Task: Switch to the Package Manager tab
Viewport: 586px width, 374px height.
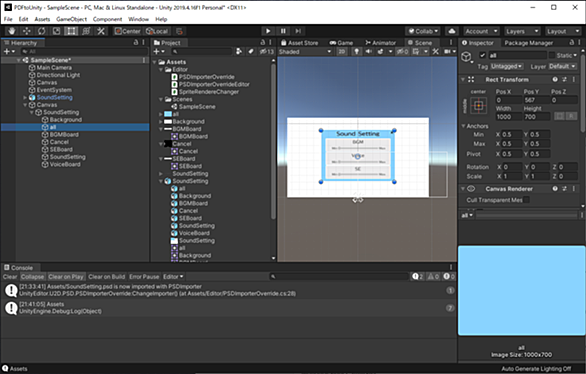Action: [528, 43]
